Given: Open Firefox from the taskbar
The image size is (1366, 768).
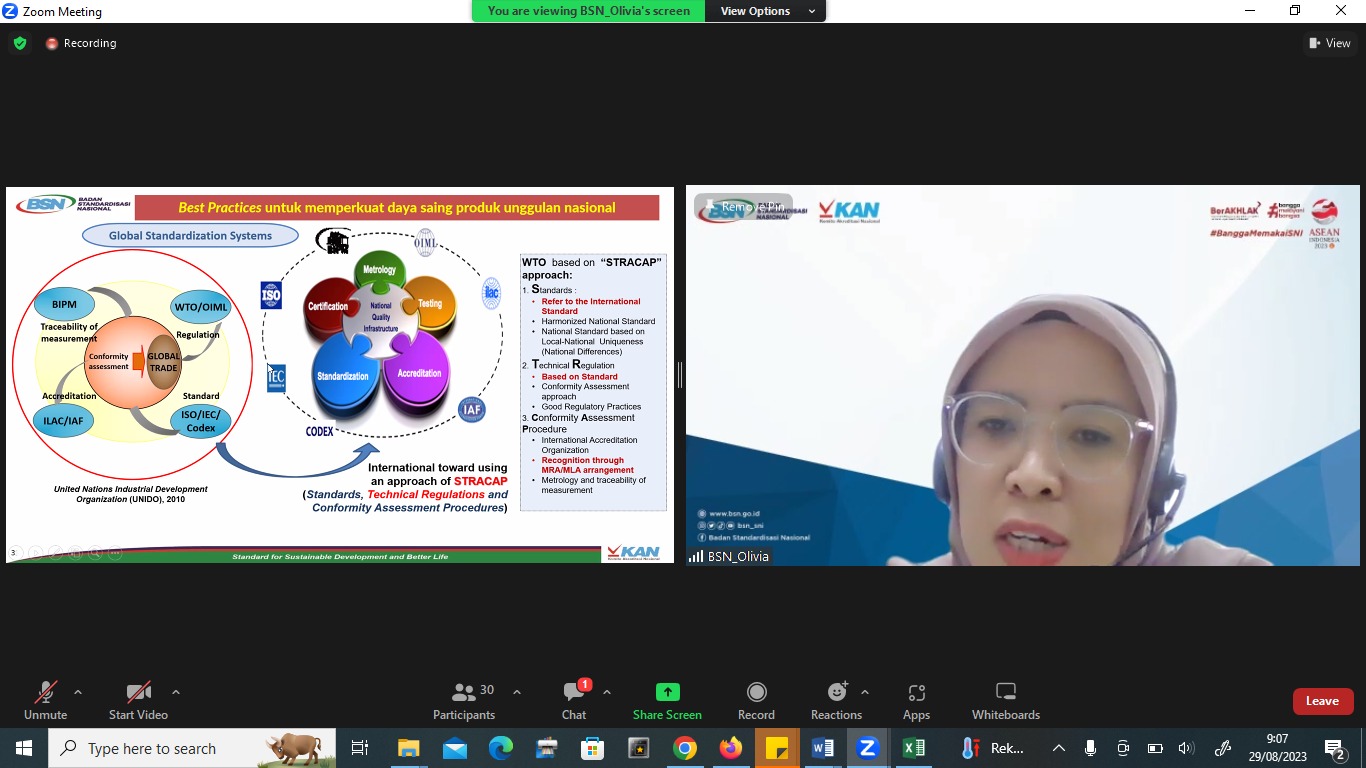Looking at the screenshot, I should (x=731, y=748).
